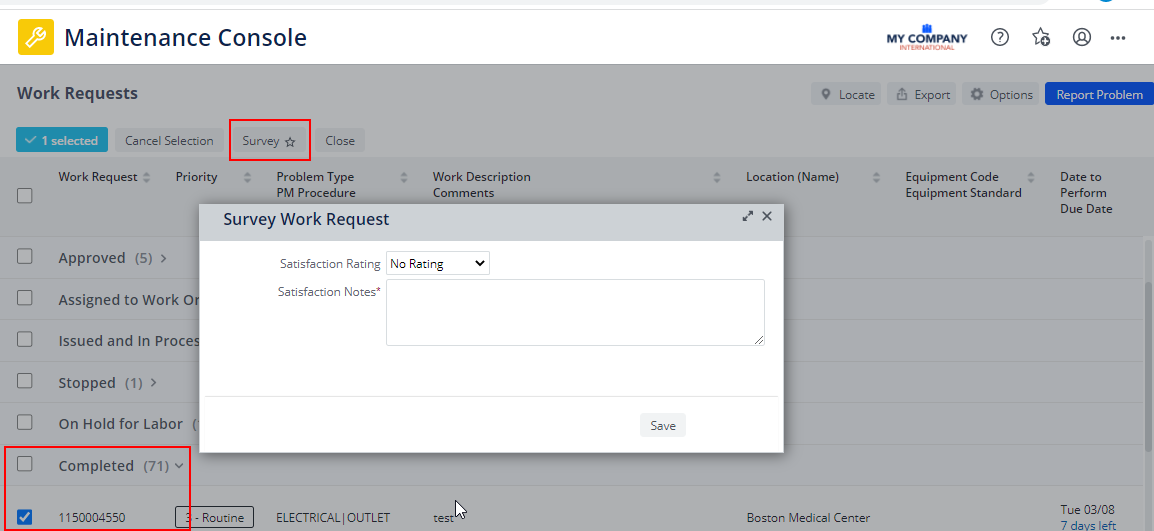Expand the Approved group
The image size is (1154, 531).
coord(164,258)
